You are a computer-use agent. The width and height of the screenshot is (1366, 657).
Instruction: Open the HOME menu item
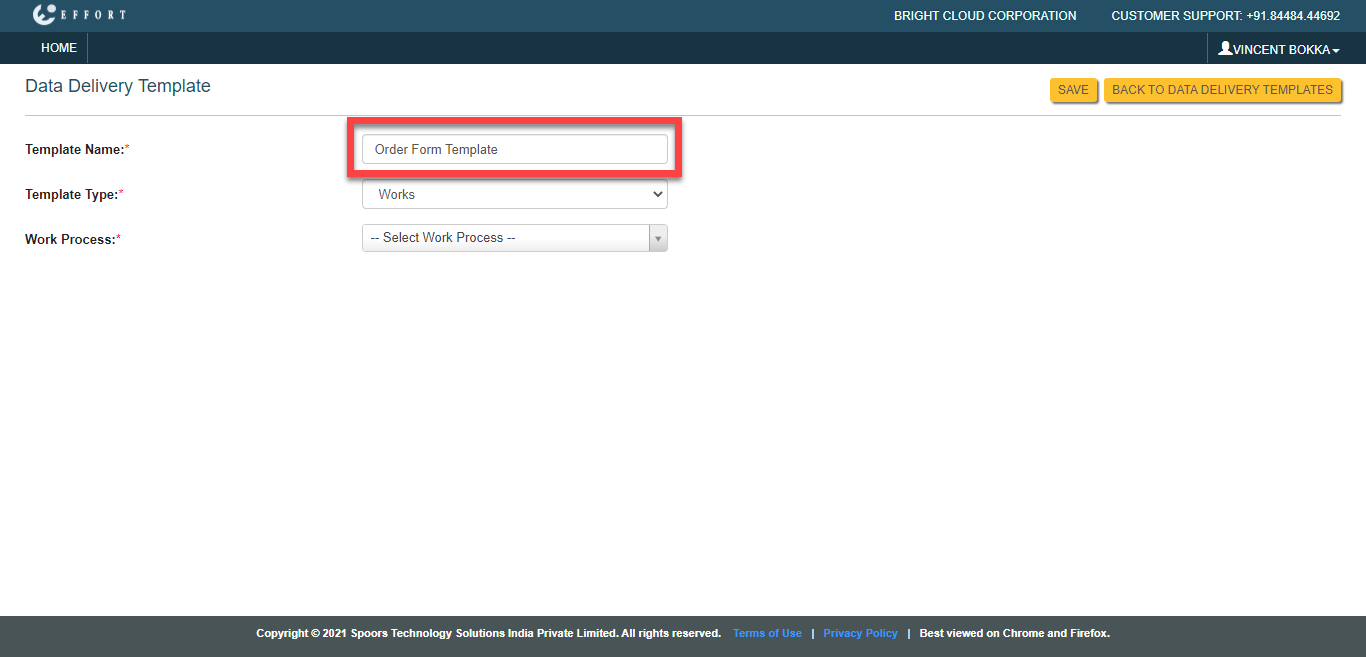pyautogui.click(x=59, y=48)
